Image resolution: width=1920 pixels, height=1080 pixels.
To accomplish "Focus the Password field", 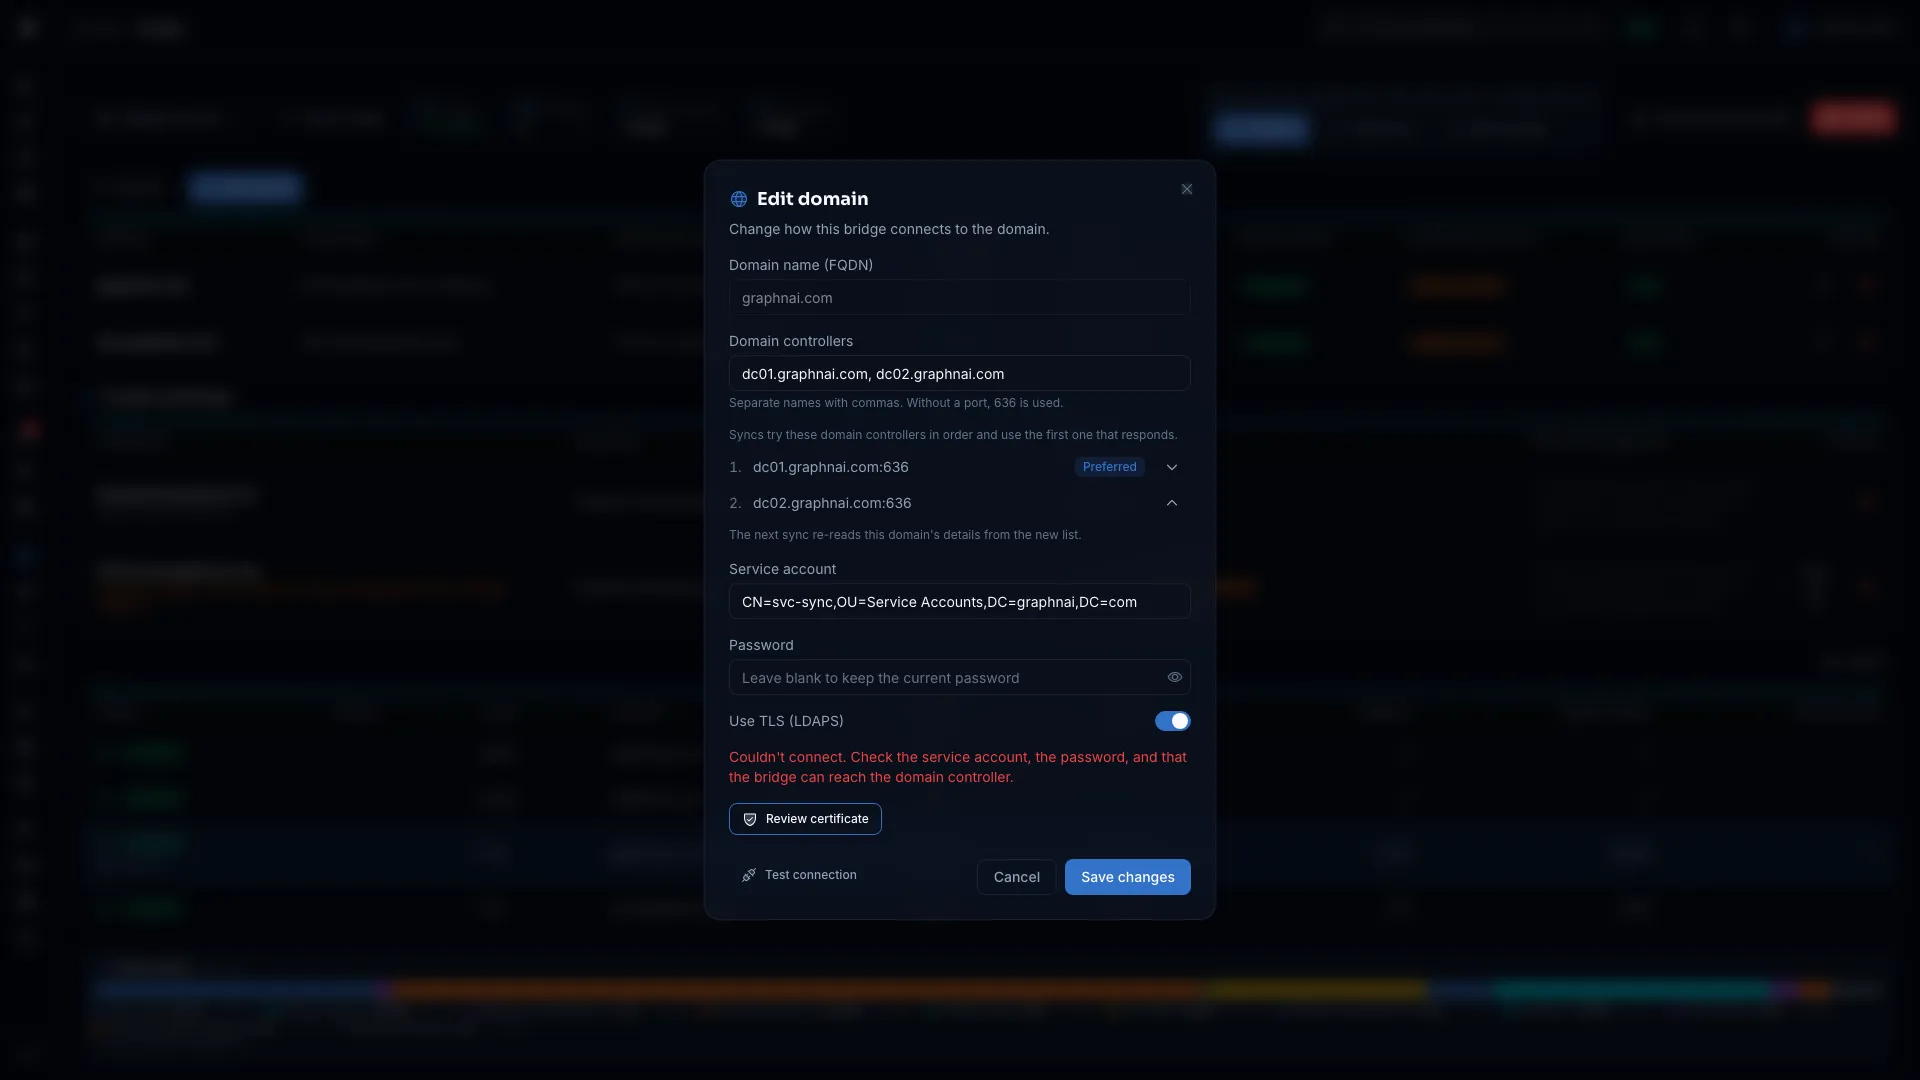I will tap(959, 678).
